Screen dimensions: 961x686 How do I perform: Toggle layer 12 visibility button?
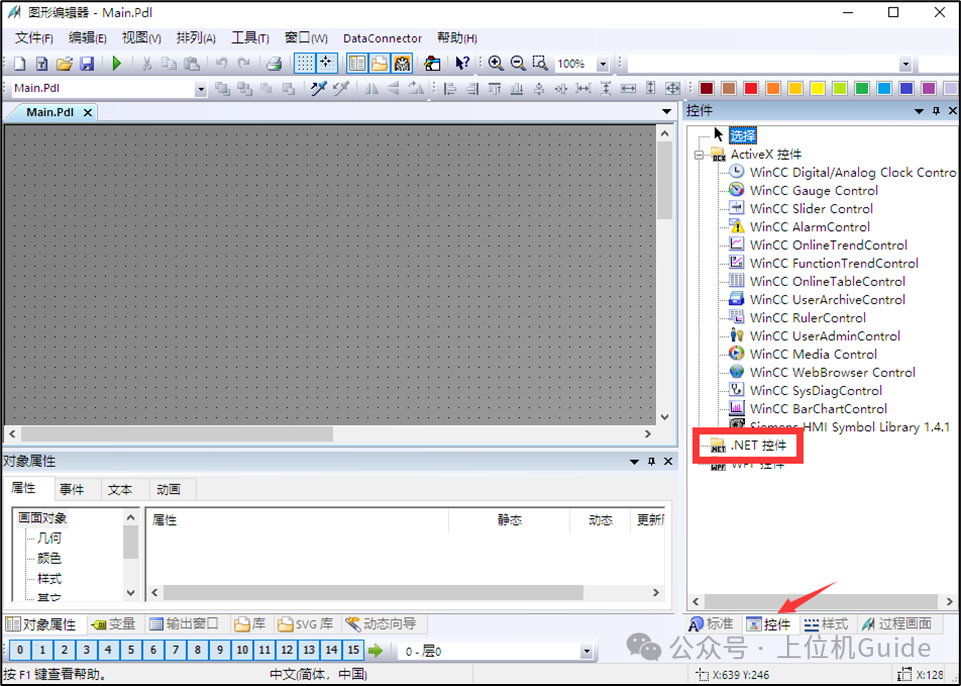pyautogui.click(x=287, y=650)
